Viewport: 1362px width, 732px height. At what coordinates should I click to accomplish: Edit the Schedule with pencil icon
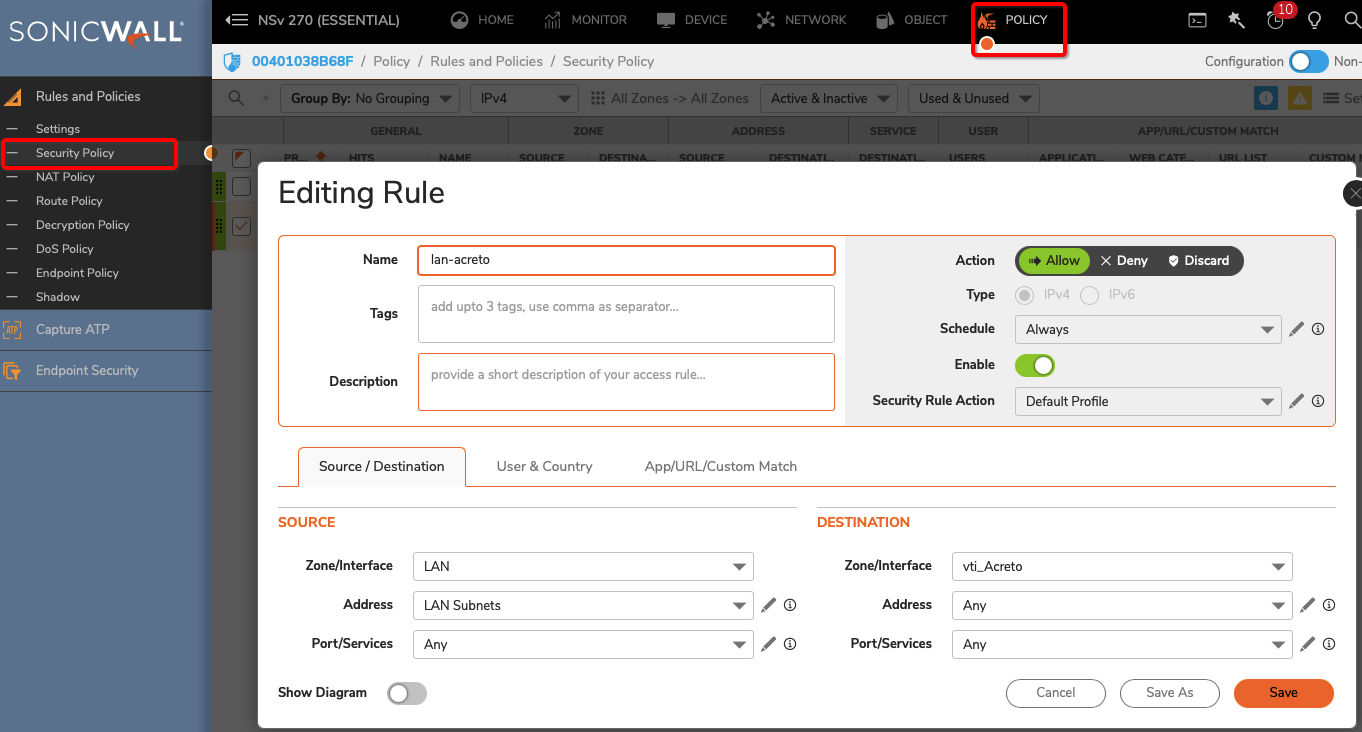[x=1297, y=329]
